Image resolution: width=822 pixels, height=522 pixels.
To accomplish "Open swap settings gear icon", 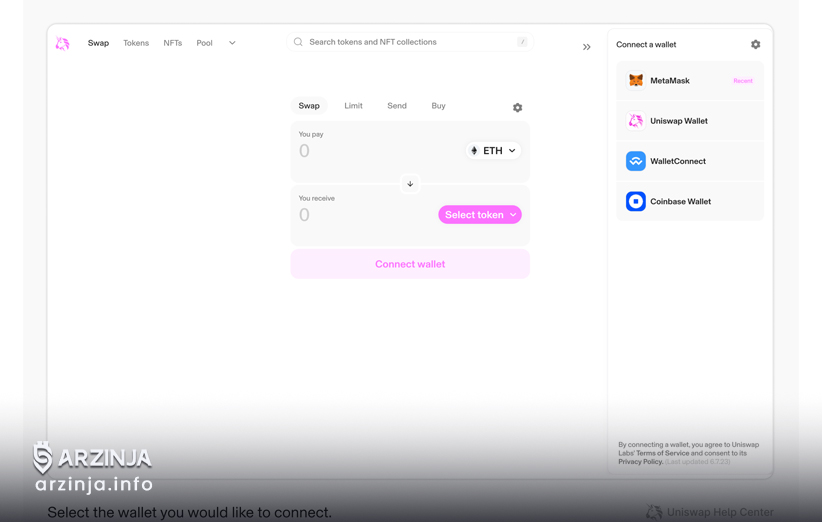I will (x=517, y=107).
